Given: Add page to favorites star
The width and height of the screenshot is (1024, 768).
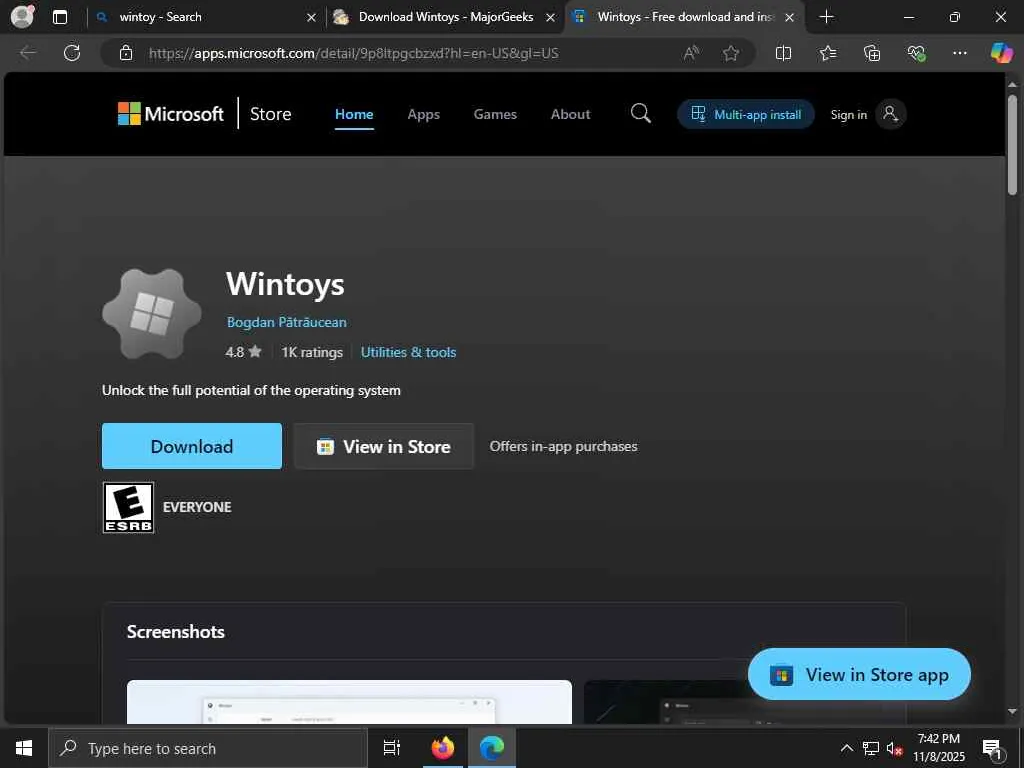Looking at the screenshot, I should pyautogui.click(x=731, y=53).
